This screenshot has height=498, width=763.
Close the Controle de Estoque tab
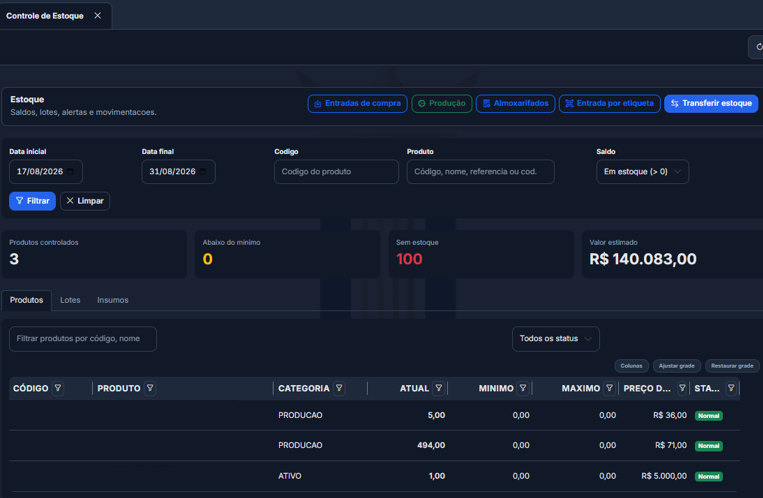tap(98, 16)
